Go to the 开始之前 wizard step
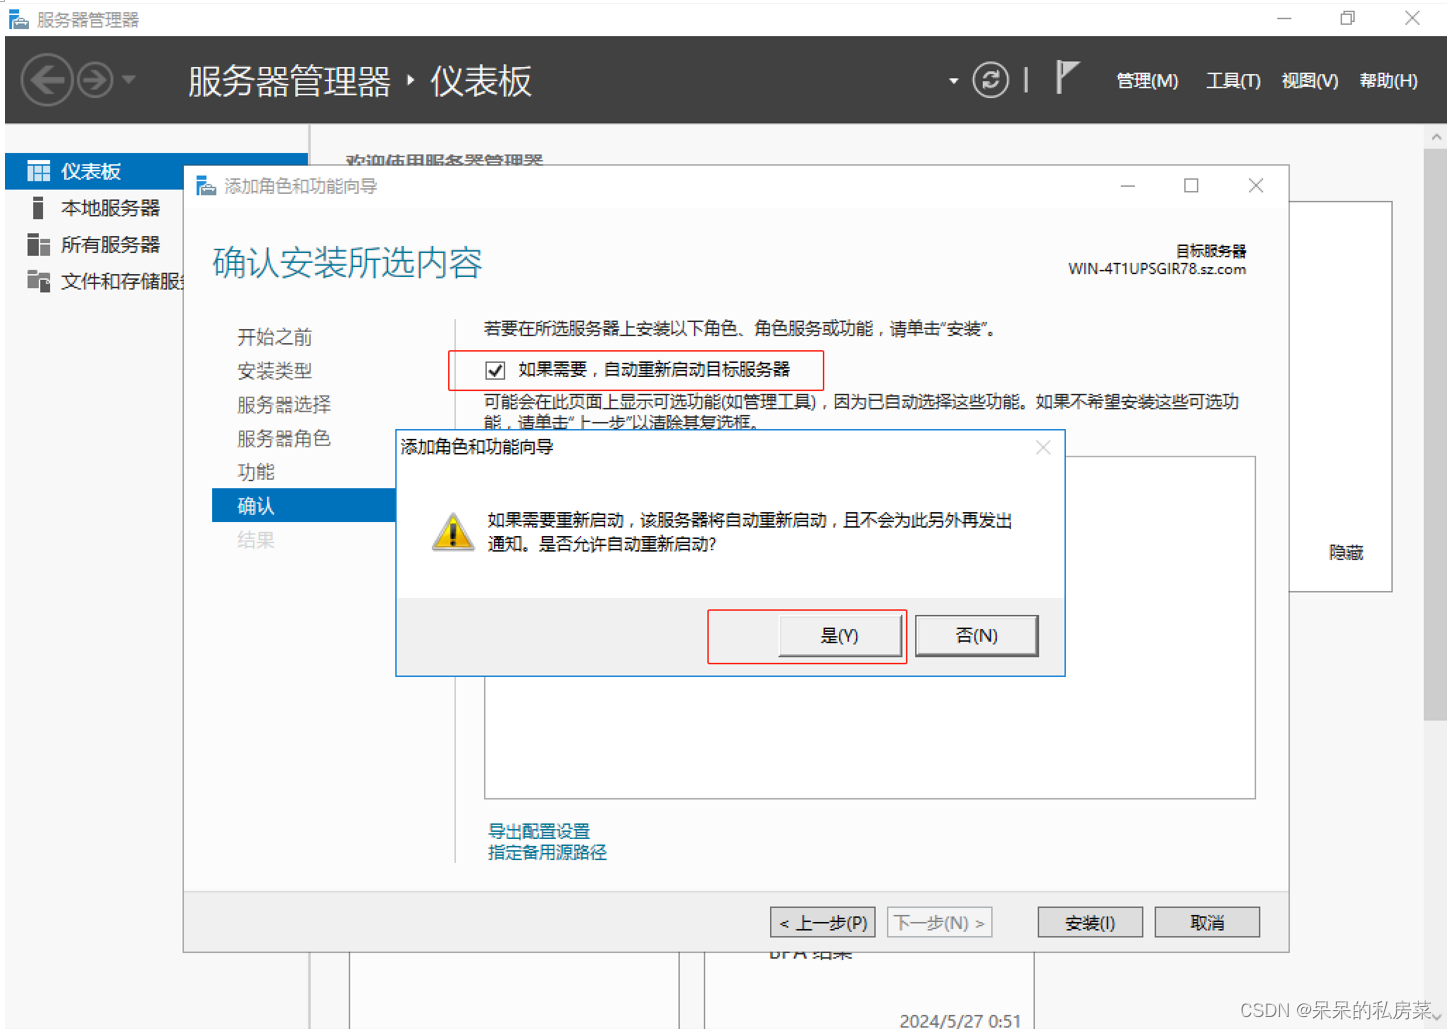Viewport: 1447px width, 1029px height. [x=275, y=337]
